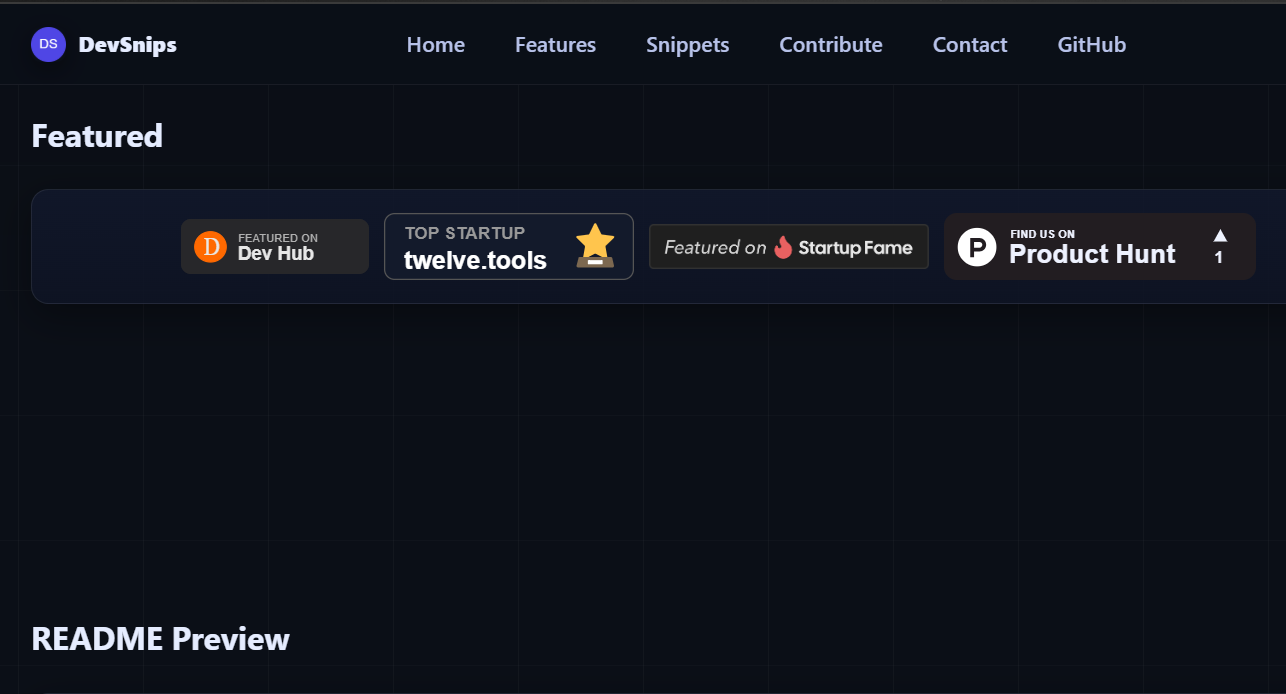Image resolution: width=1286 pixels, height=694 pixels.
Task: Select Contribute in the navigation bar
Action: (x=831, y=45)
